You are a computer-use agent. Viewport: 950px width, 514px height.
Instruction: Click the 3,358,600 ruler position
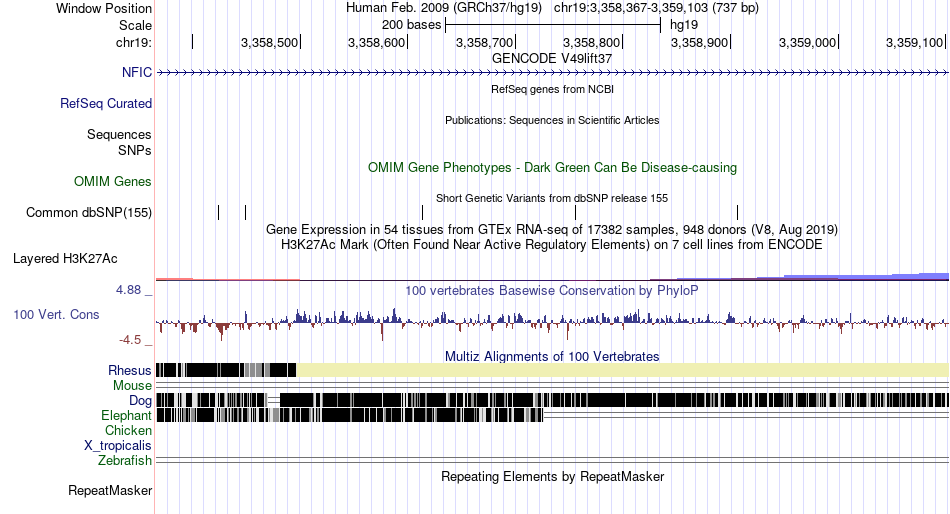(376, 42)
